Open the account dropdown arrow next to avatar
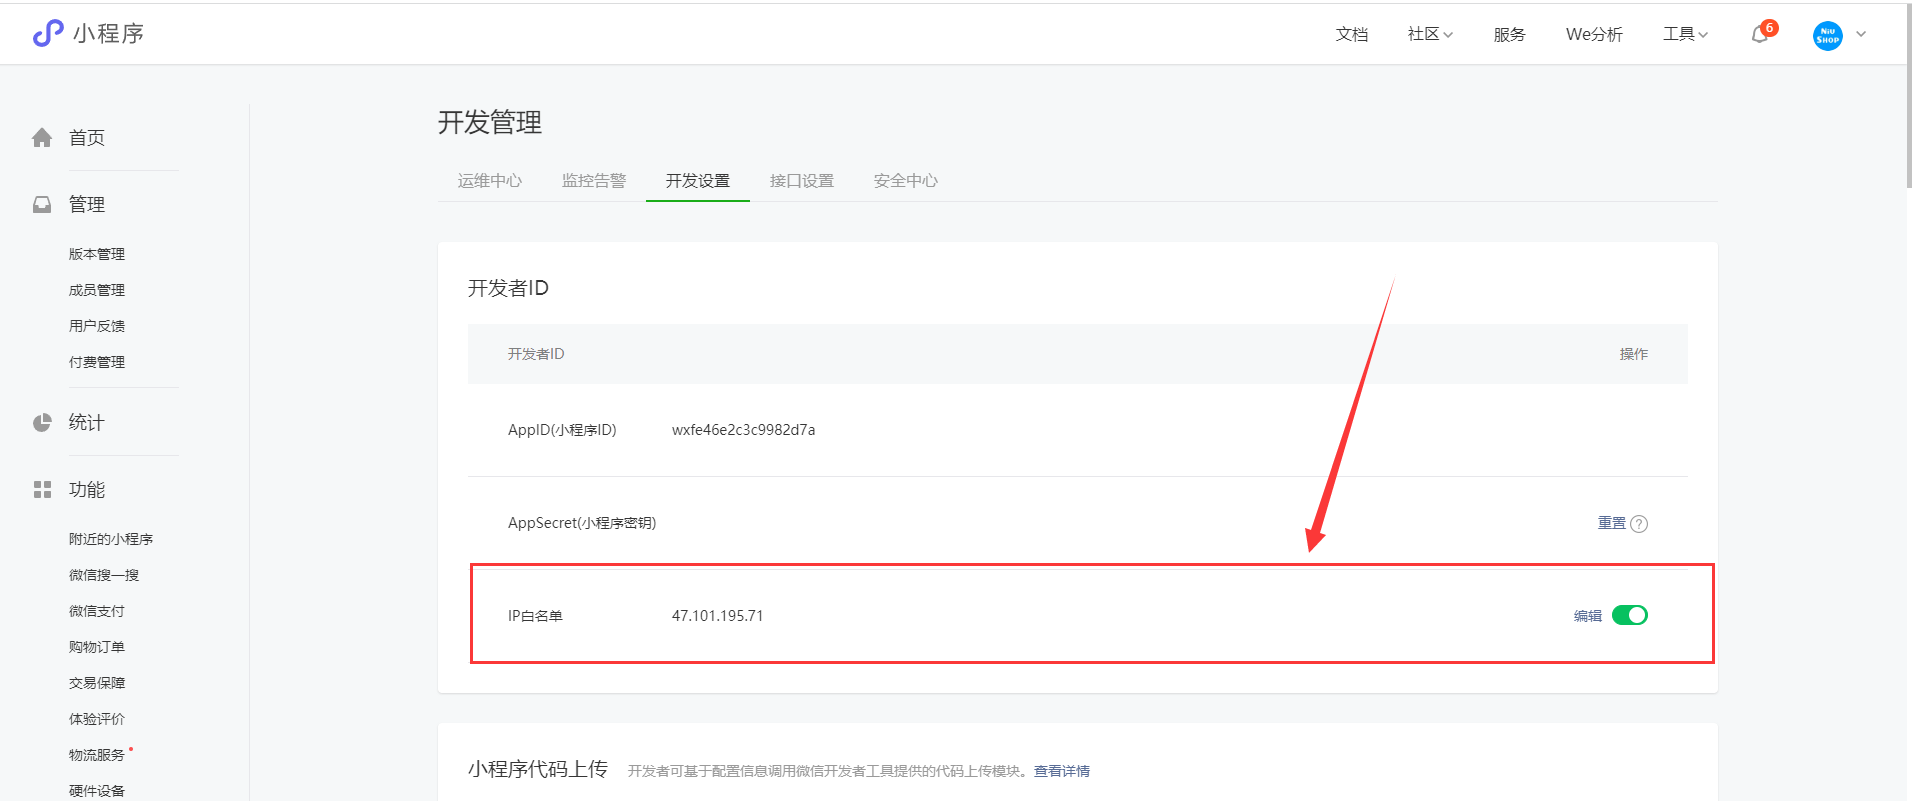The width and height of the screenshot is (1912, 801). coord(1861,34)
